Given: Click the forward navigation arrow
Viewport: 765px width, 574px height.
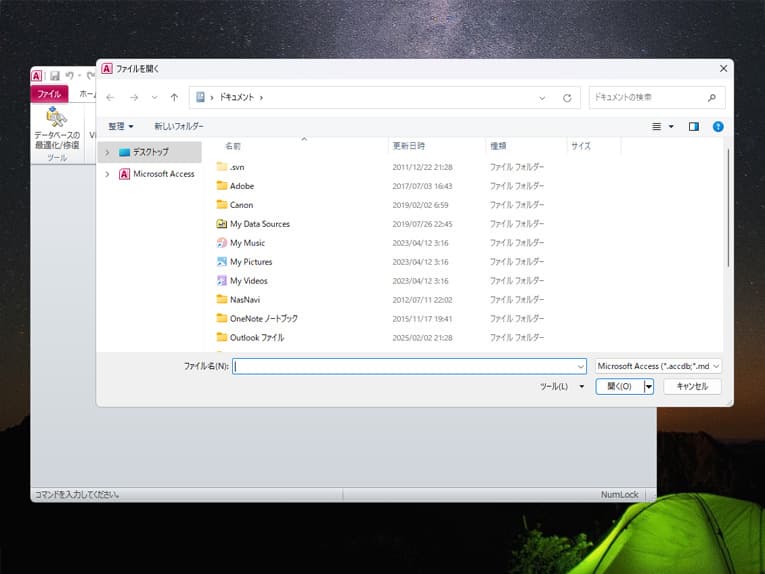Looking at the screenshot, I should click(133, 98).
